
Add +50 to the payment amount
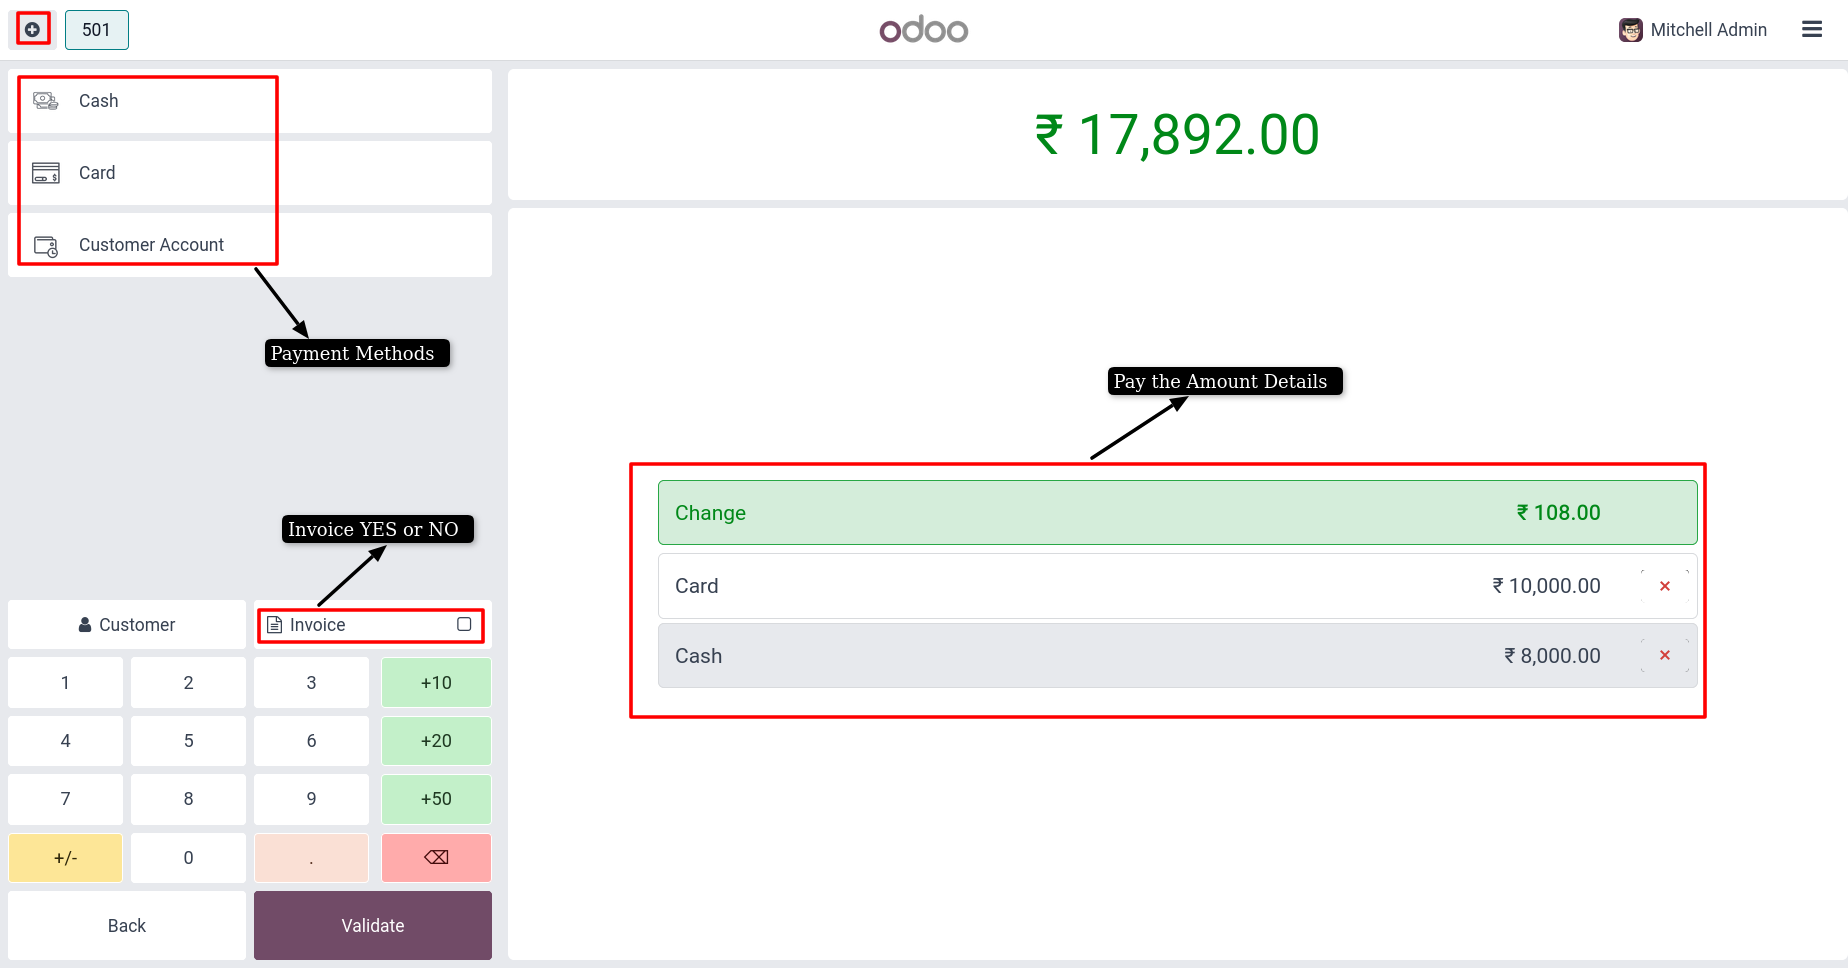(x=436, y=799)
